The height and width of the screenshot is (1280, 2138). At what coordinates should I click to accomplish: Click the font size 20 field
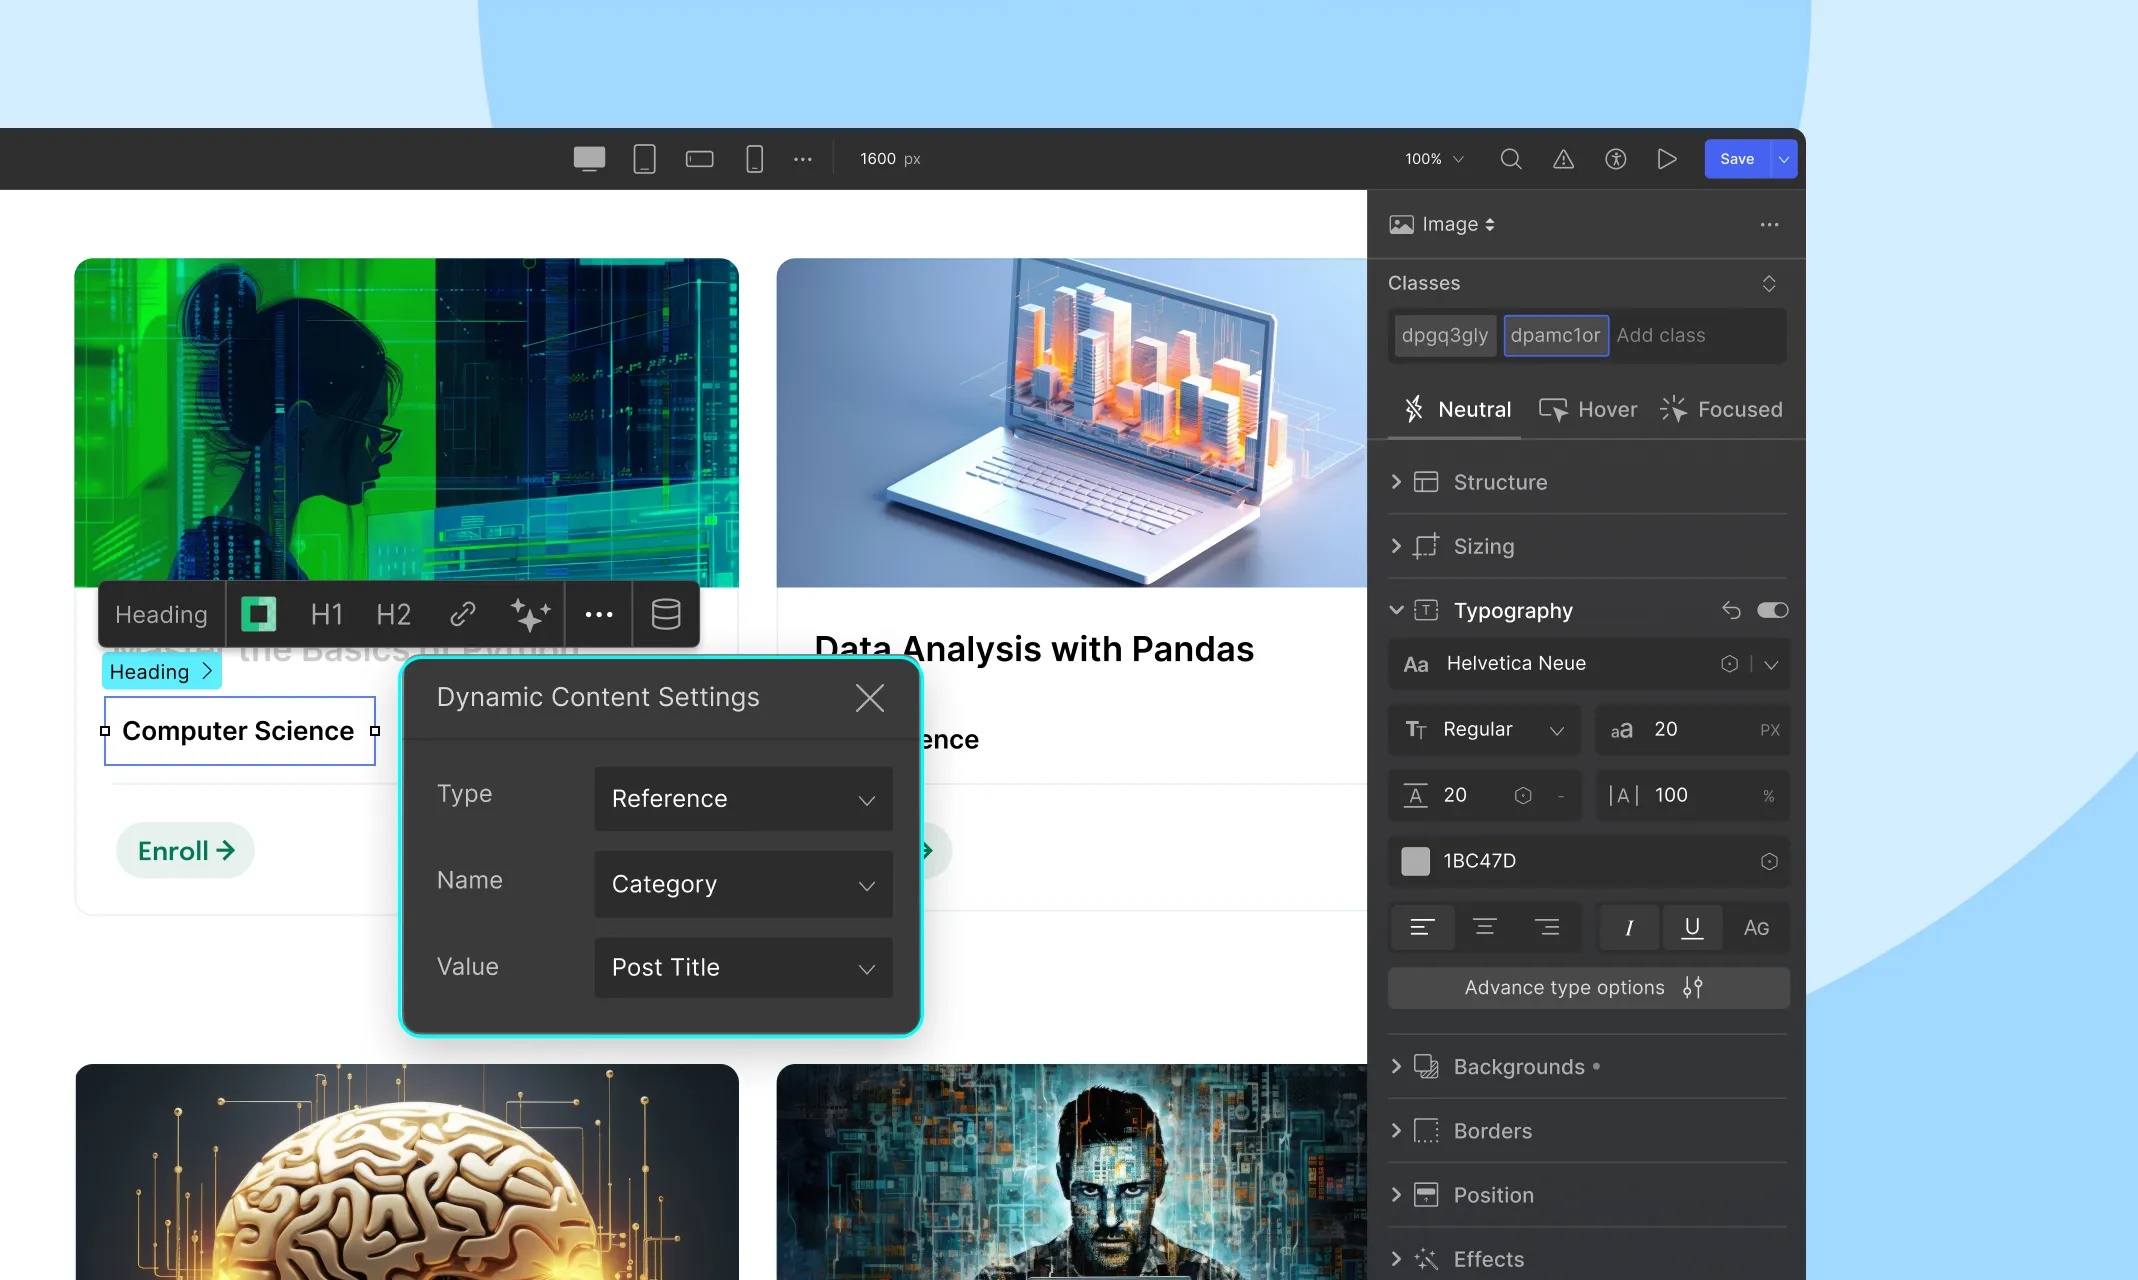[x=1692, y=730]
